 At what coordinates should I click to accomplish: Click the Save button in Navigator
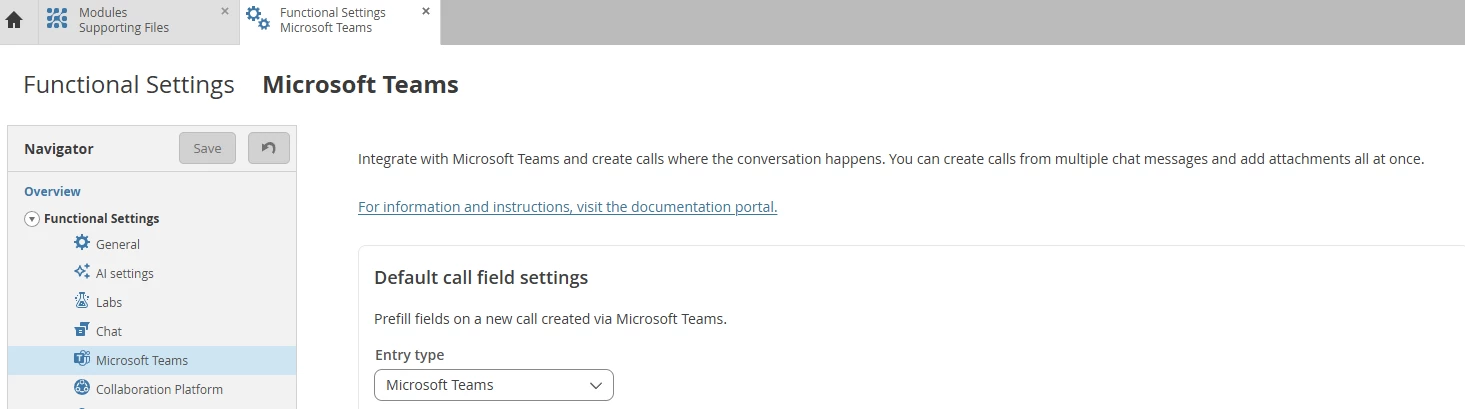tap(207, 148)
